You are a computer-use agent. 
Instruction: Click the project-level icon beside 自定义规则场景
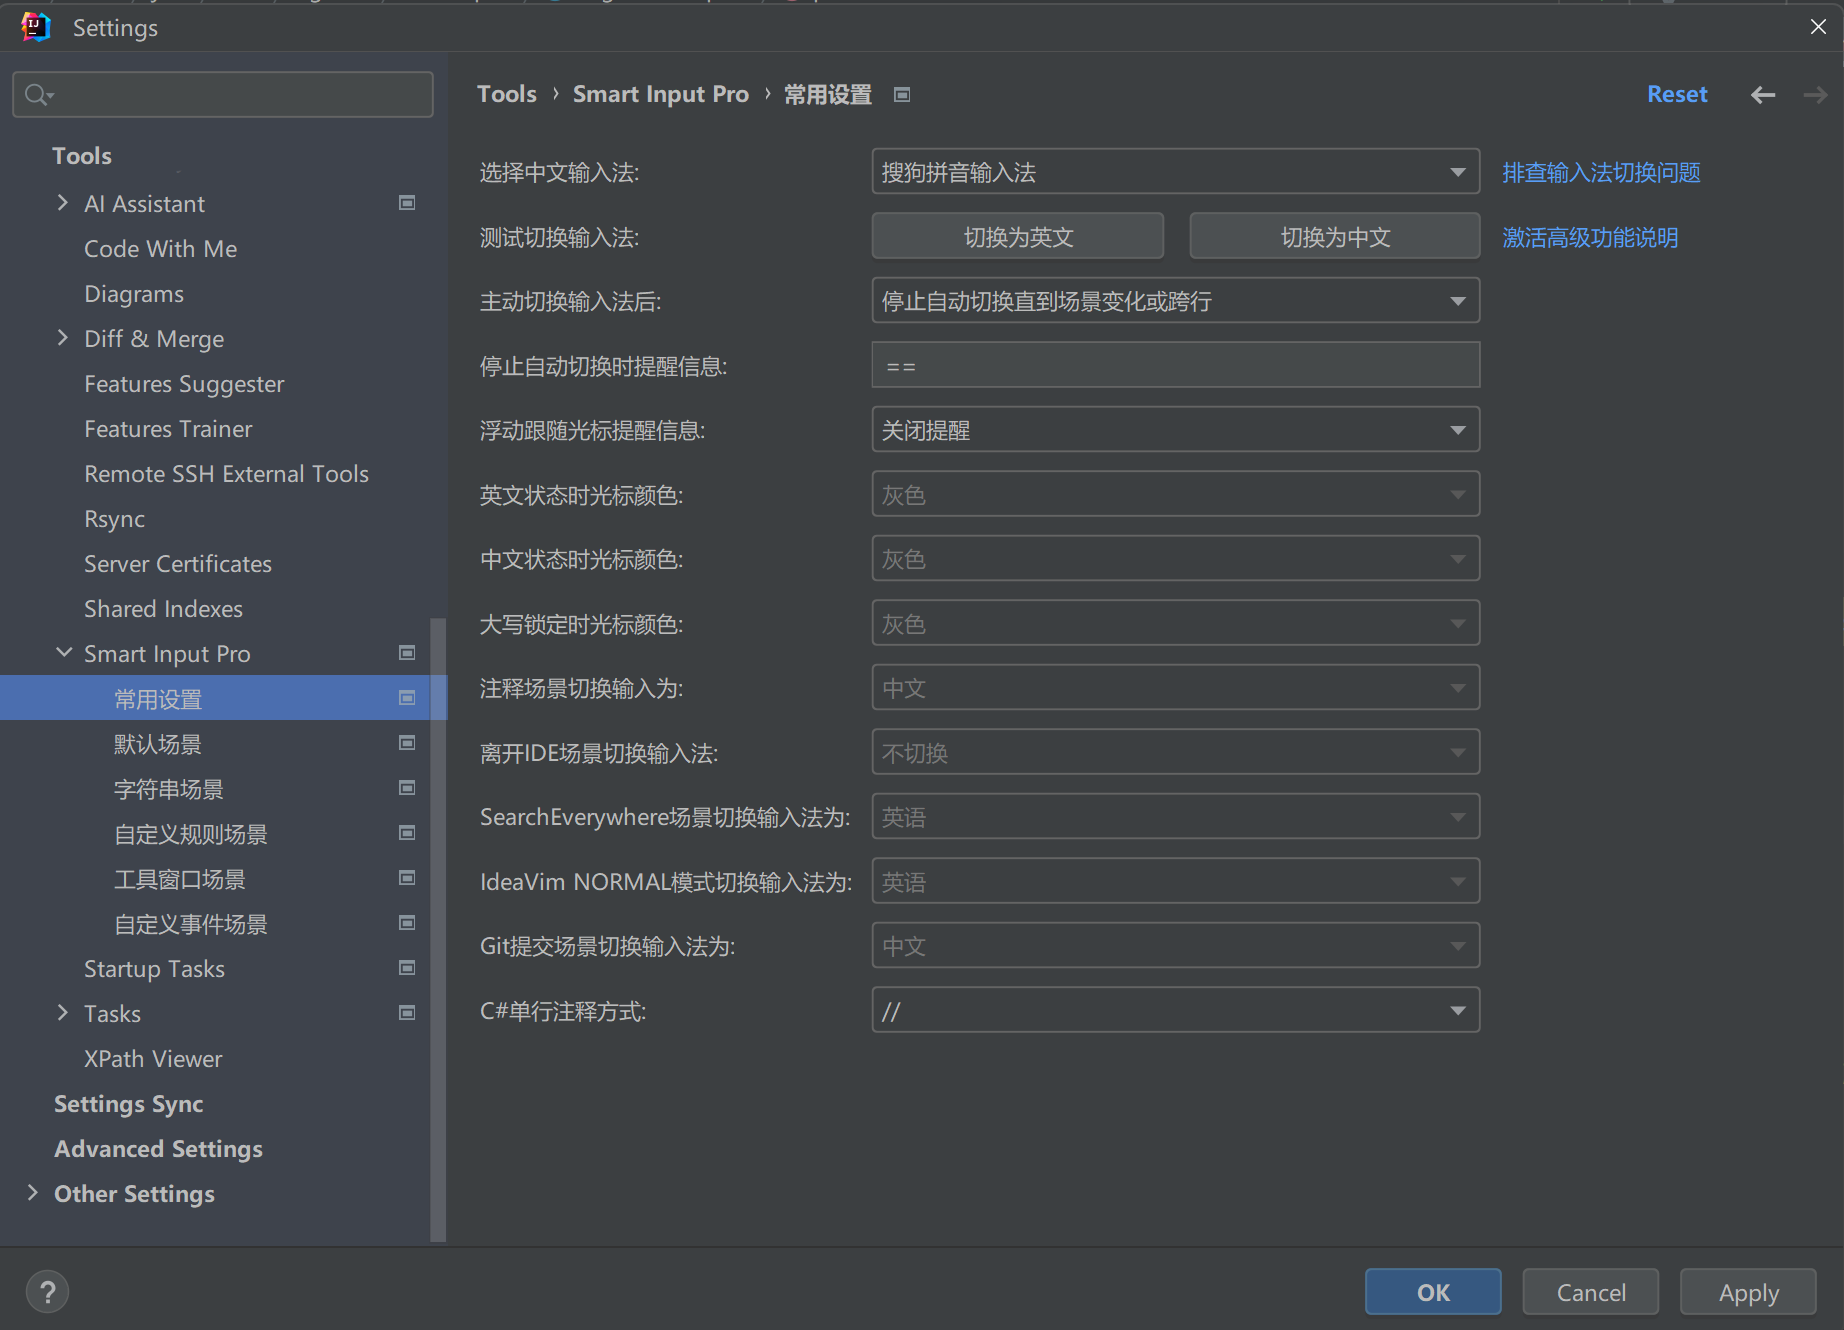(x=407, y=833)
